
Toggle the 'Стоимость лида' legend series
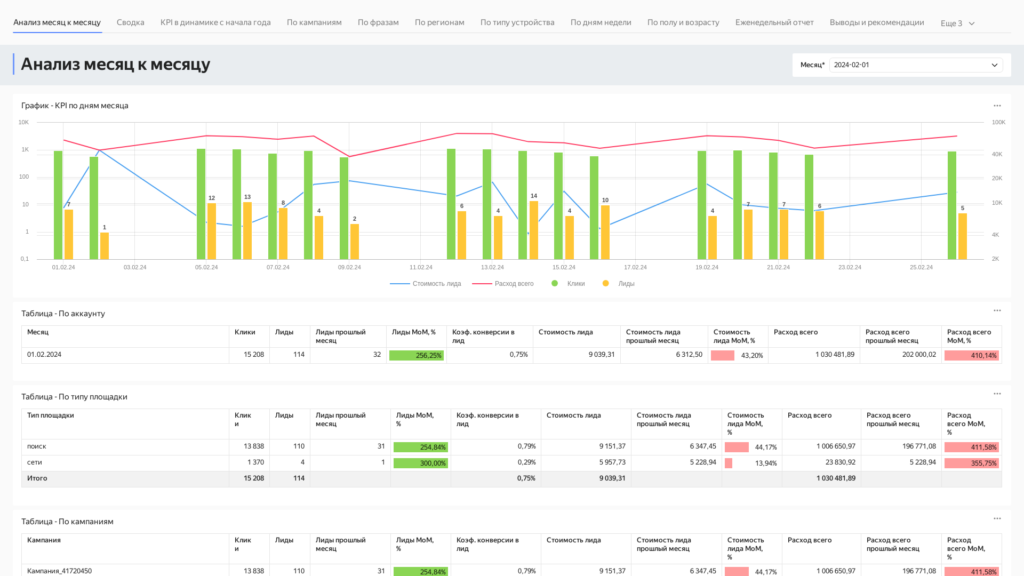[426, 283]
